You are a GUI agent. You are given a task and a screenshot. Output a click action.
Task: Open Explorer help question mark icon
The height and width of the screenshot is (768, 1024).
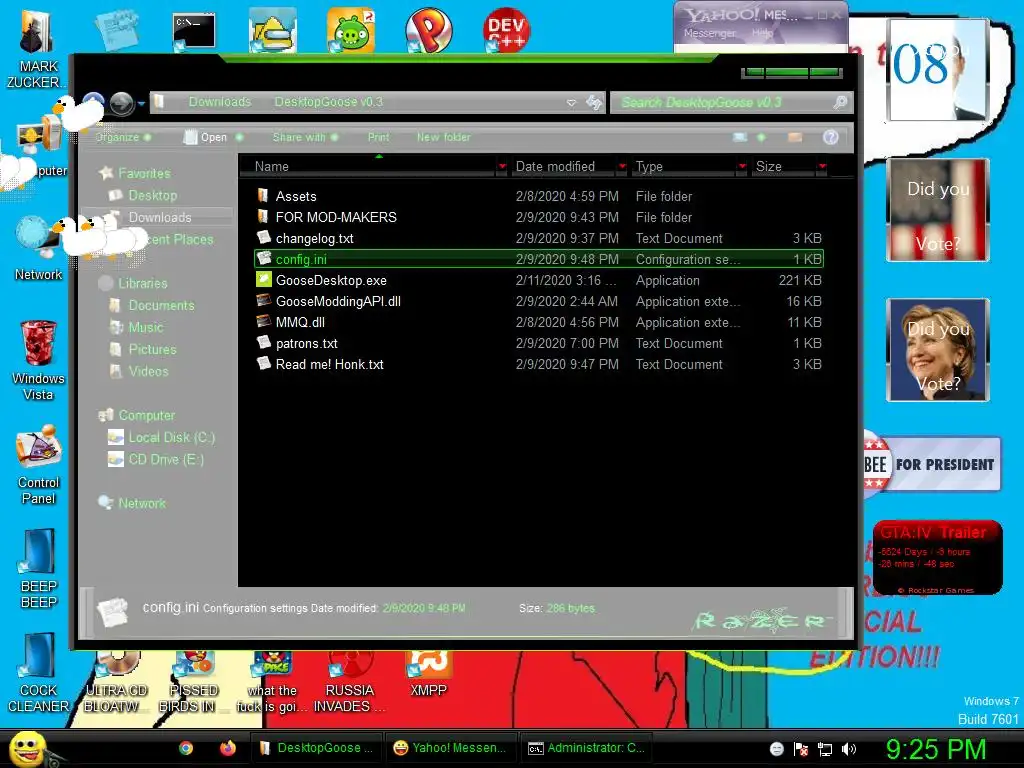pos(831,137)
